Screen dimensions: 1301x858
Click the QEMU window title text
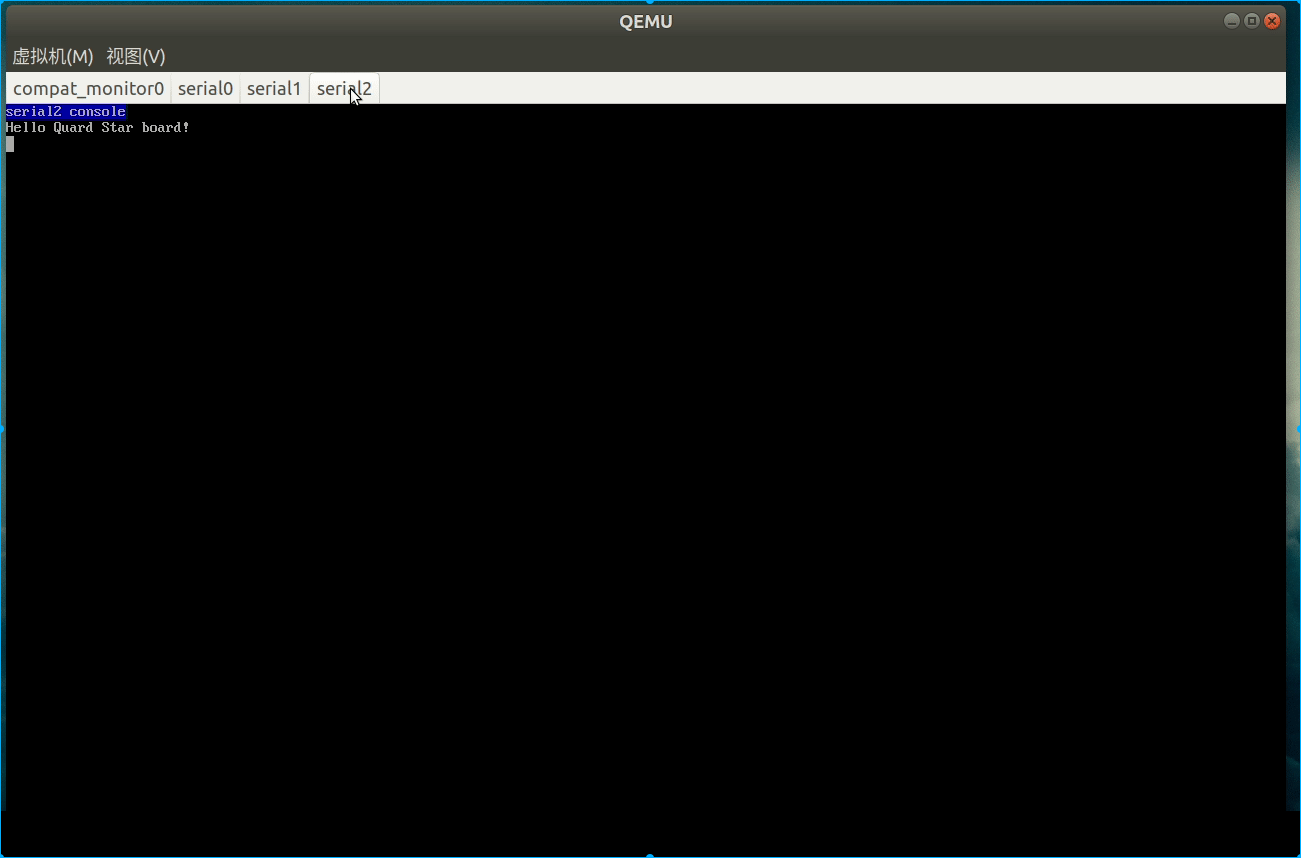pos(645,20)
